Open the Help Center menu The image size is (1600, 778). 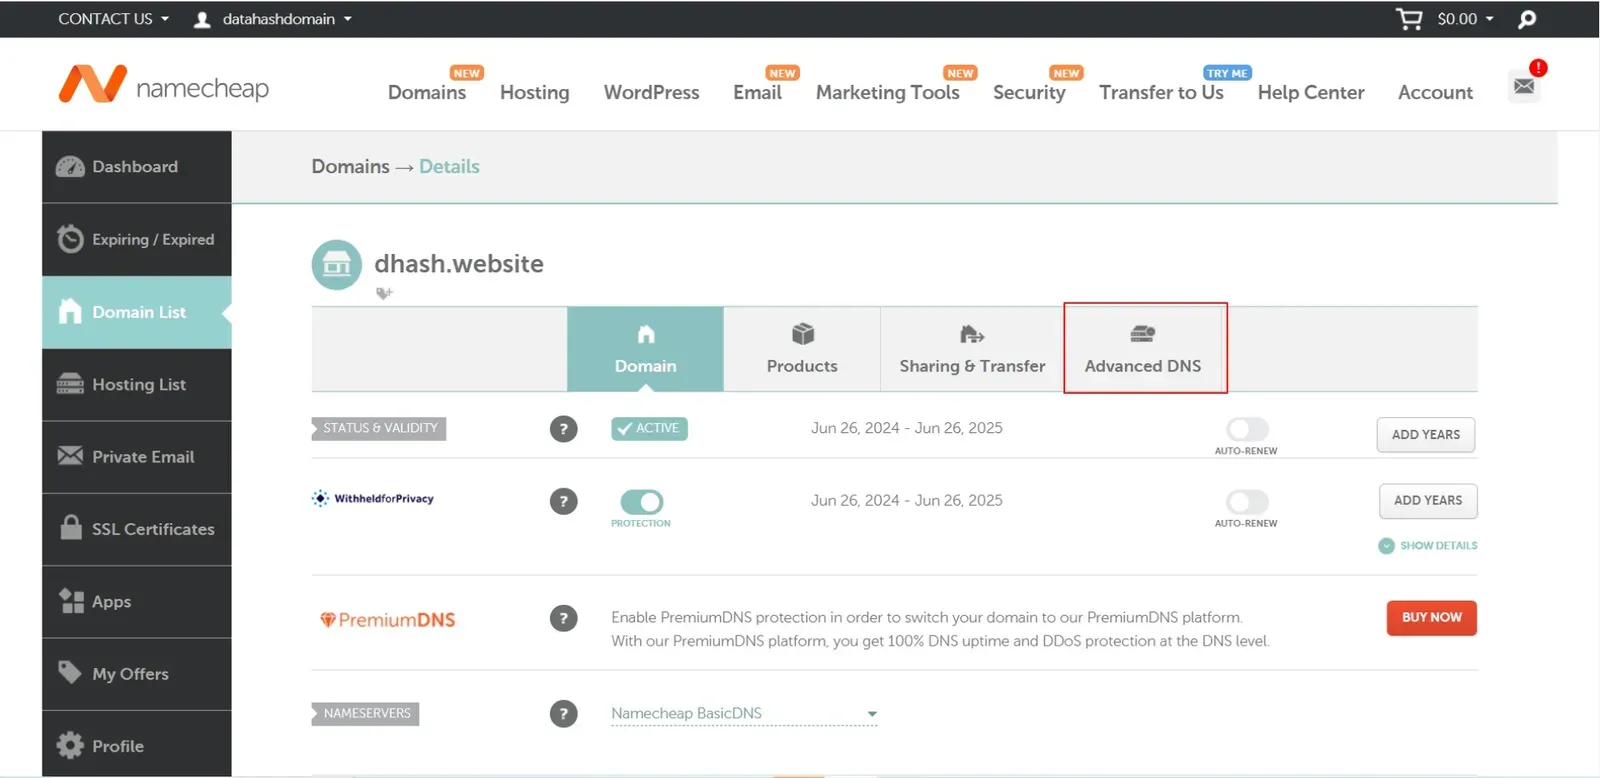tap(1311, 92)
